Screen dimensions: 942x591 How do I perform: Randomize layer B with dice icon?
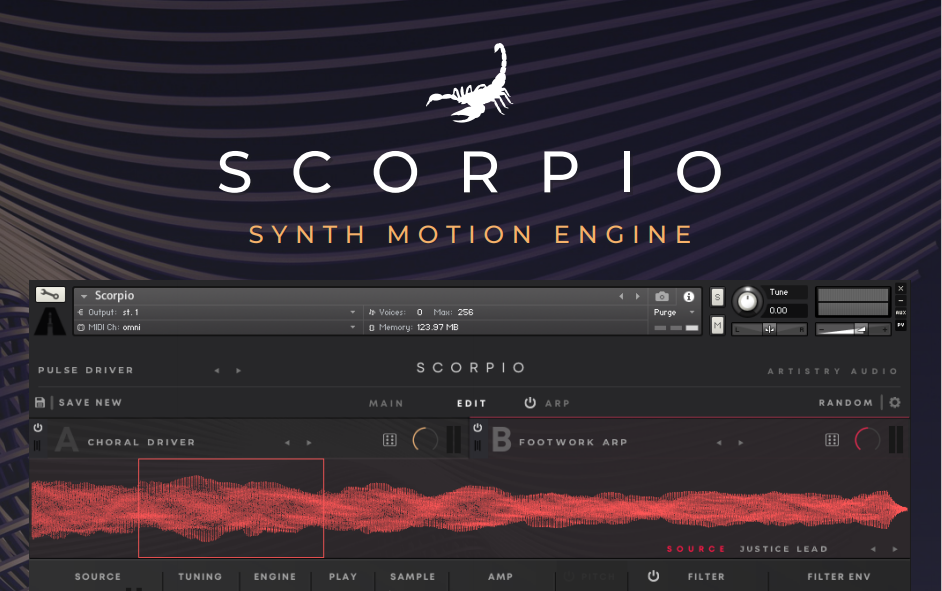[x=832, y=440]
